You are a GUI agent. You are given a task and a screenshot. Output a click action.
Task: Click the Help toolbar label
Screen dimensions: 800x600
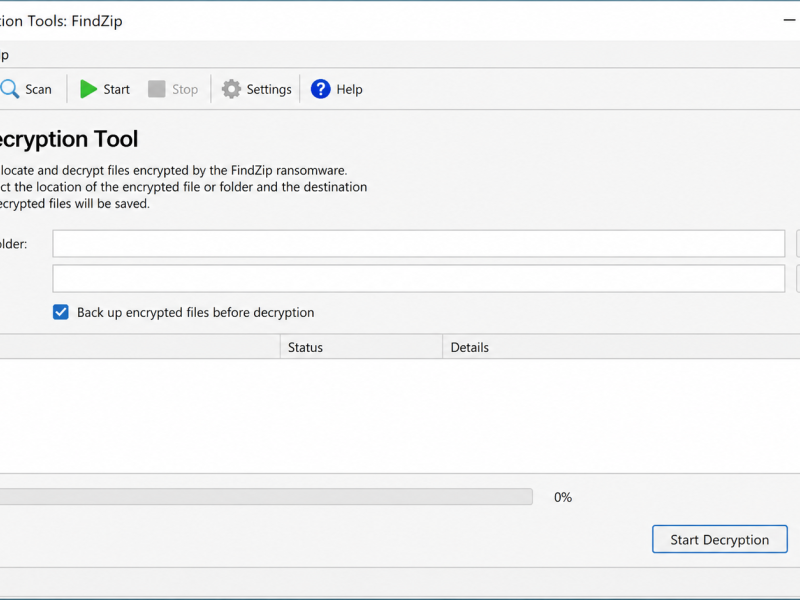349,90
